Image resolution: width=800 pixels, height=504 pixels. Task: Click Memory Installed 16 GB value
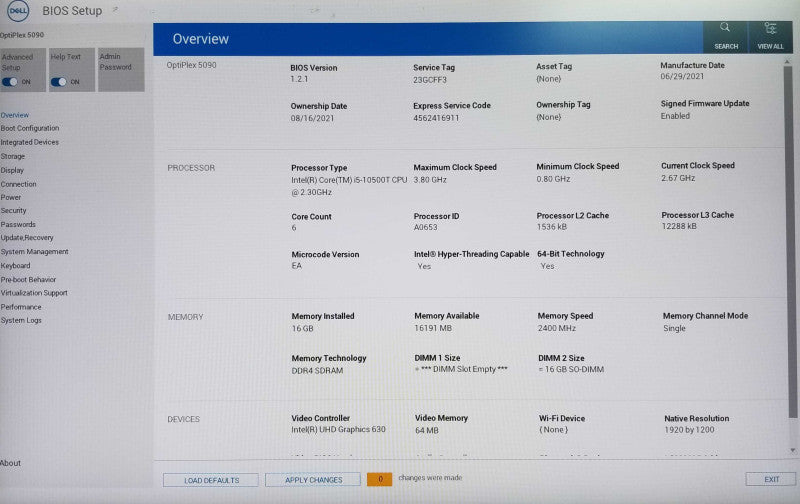303,329
